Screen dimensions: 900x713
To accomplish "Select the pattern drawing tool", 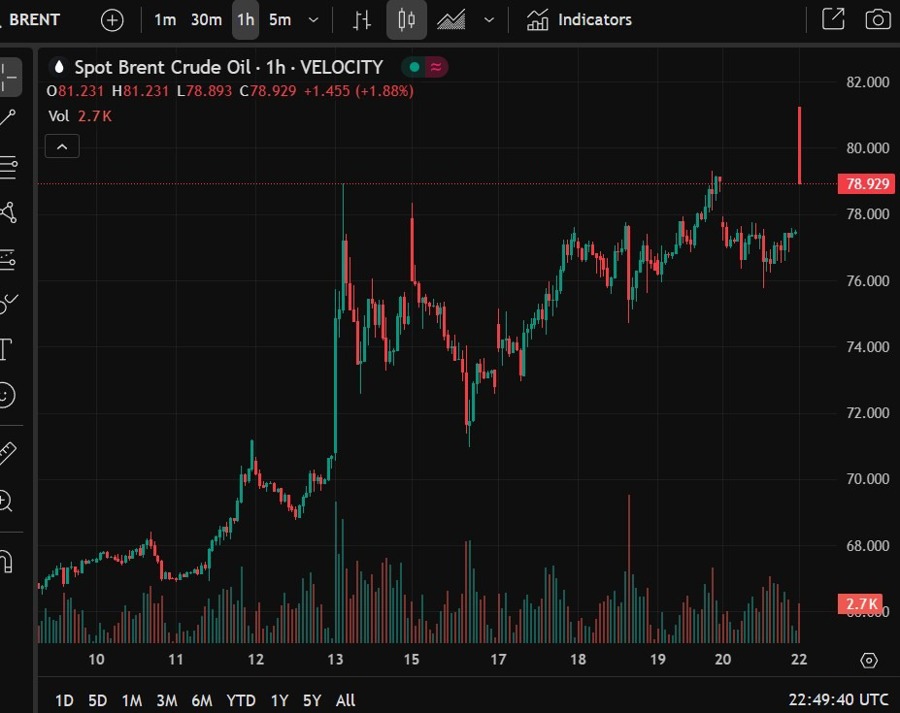I will pyautogui.click(x=8, y=212).
